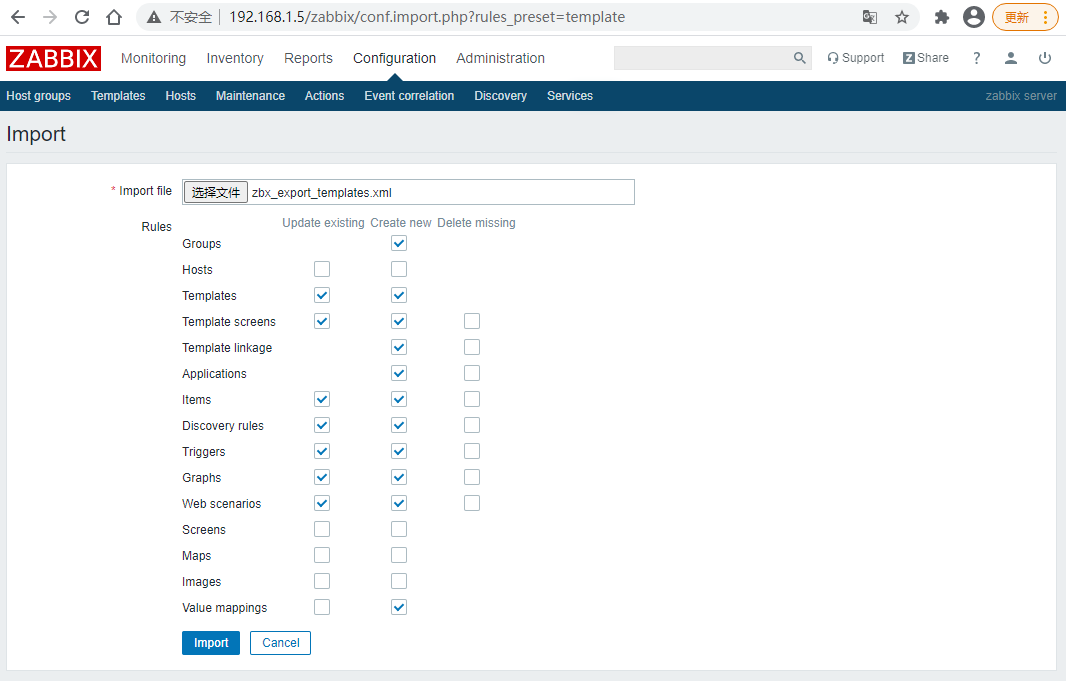Enable Update existing for Hosts
The width and height of the screenshot is (1066, 681).
[x=322, y=269]
